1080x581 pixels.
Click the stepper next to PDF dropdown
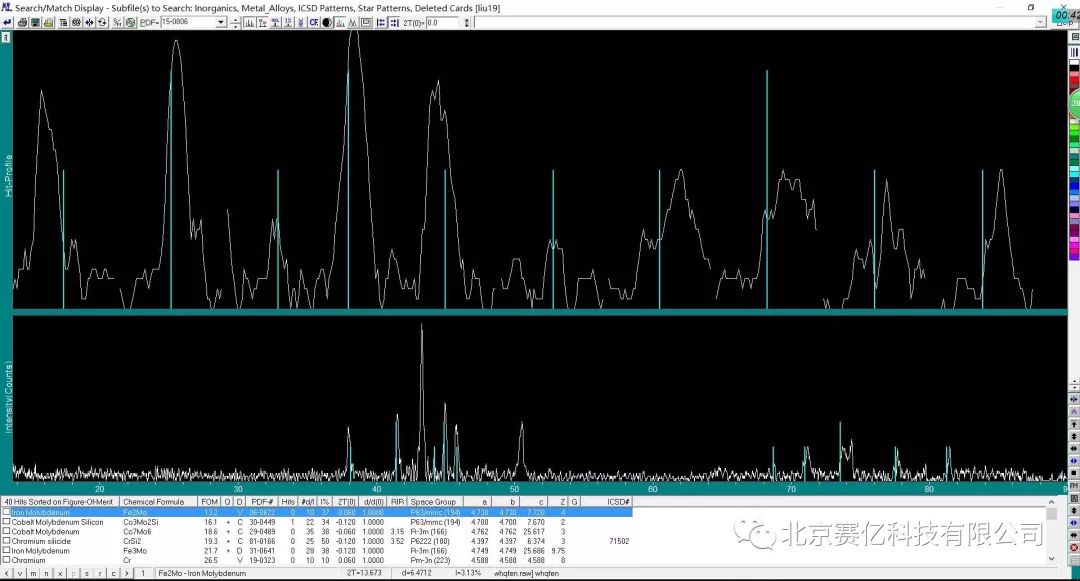pyautogui.click(x=234, y=22)
